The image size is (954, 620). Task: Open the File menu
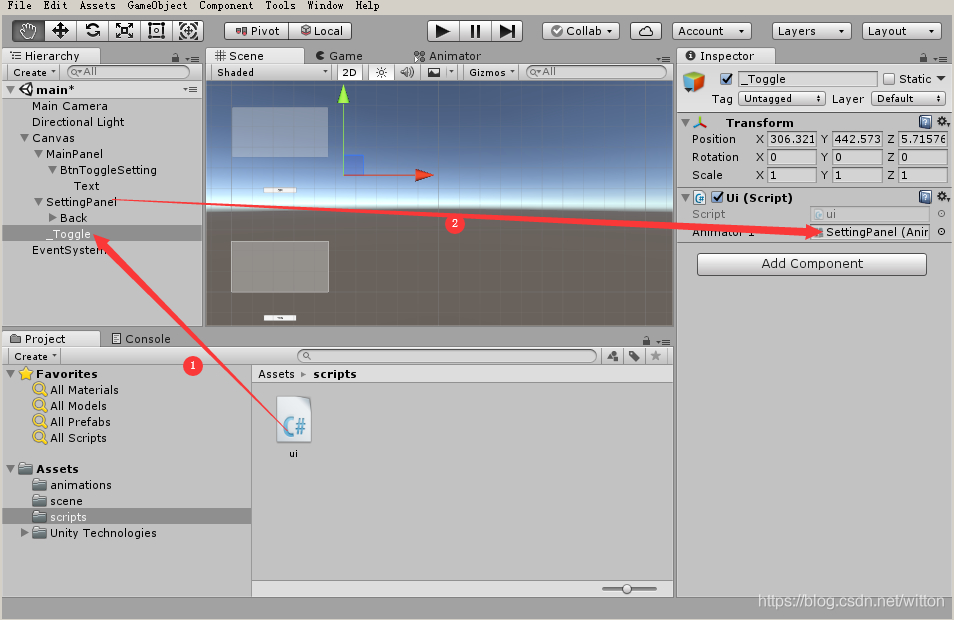[19, 5]
